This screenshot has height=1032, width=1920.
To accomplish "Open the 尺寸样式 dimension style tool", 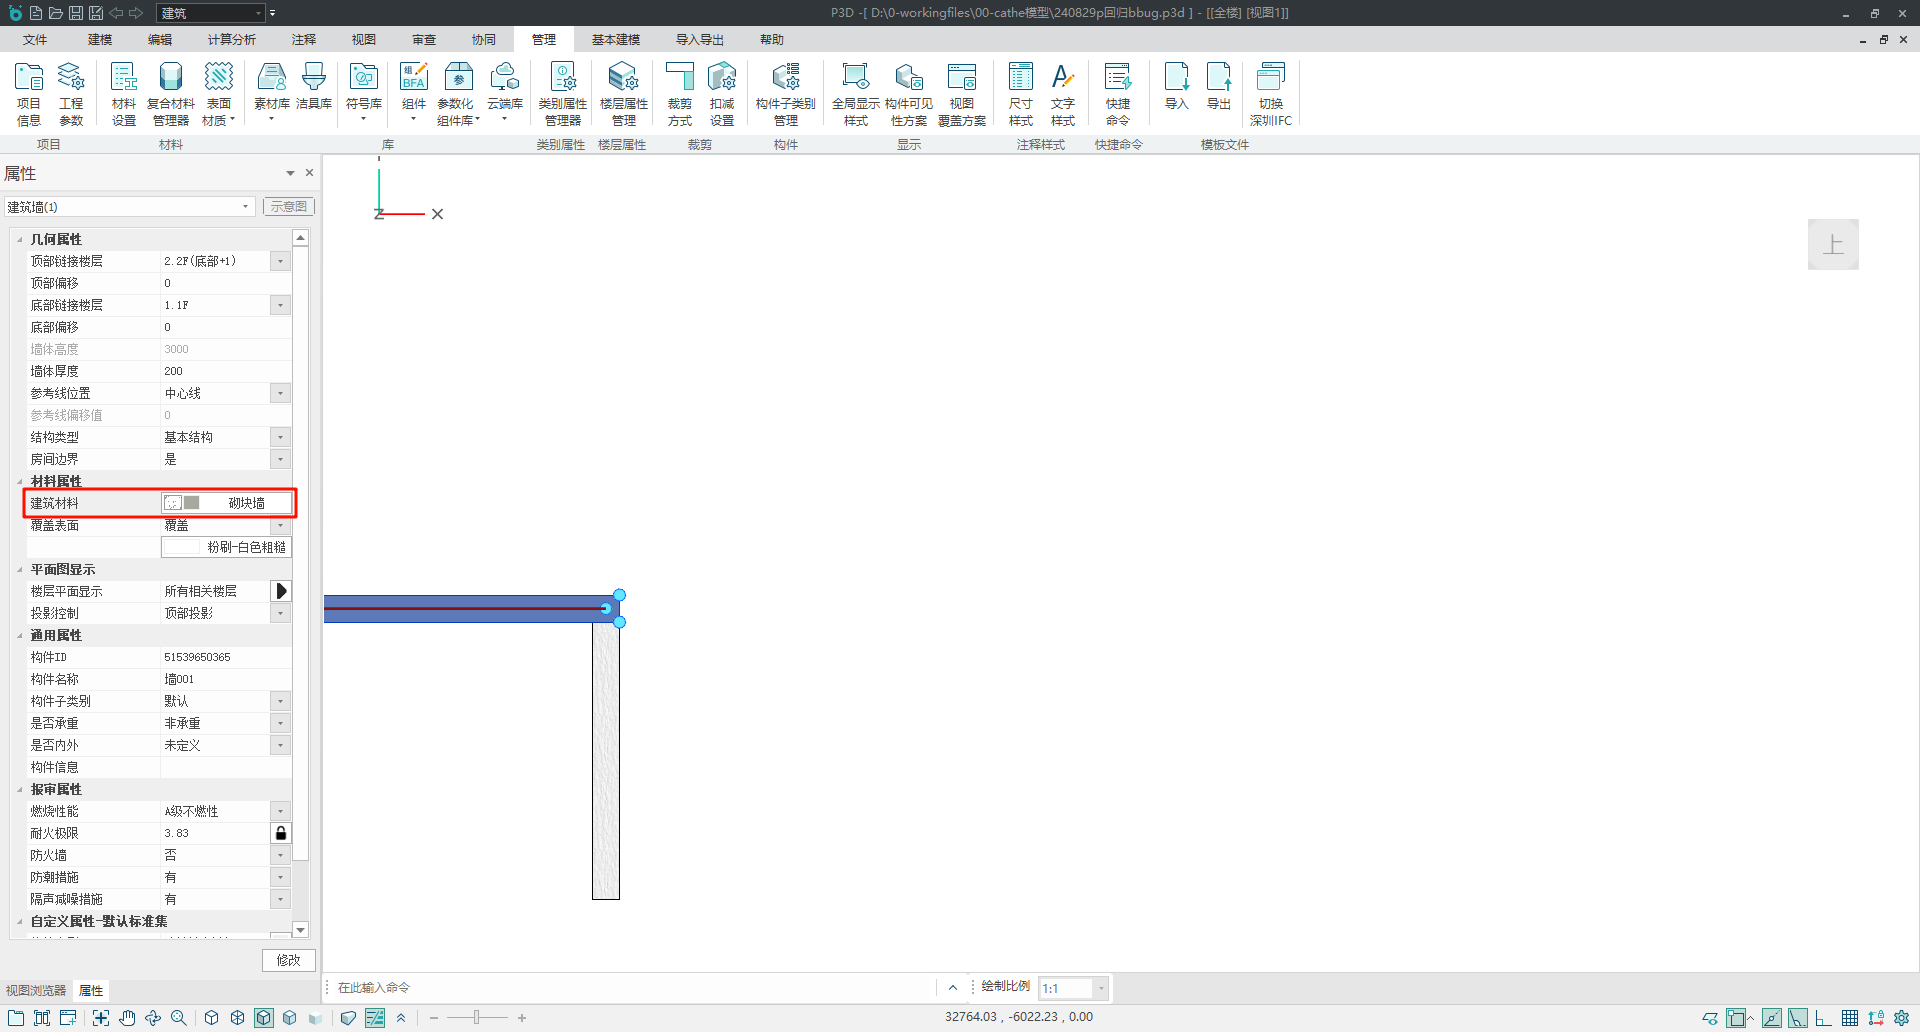I will tap(1020, 93).
